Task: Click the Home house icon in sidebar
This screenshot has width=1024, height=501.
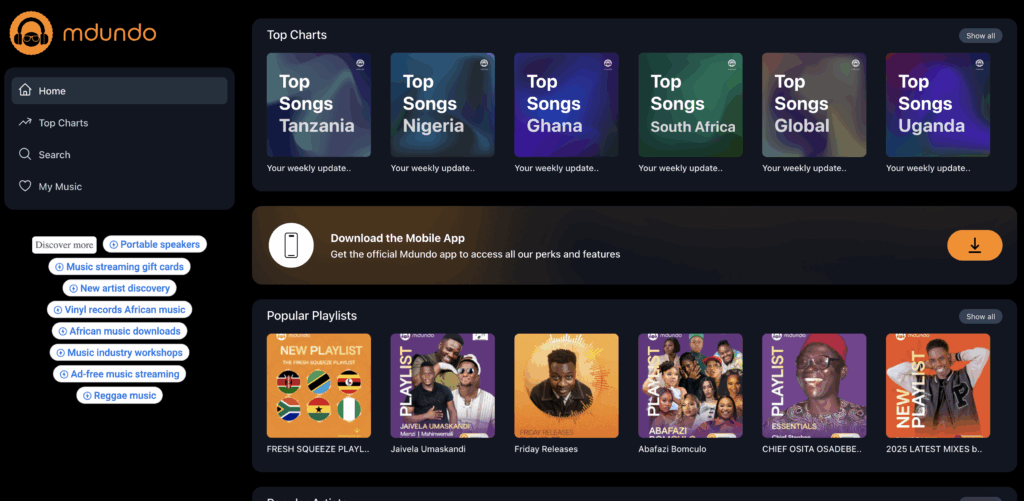Action: click(x=25, y=91)
